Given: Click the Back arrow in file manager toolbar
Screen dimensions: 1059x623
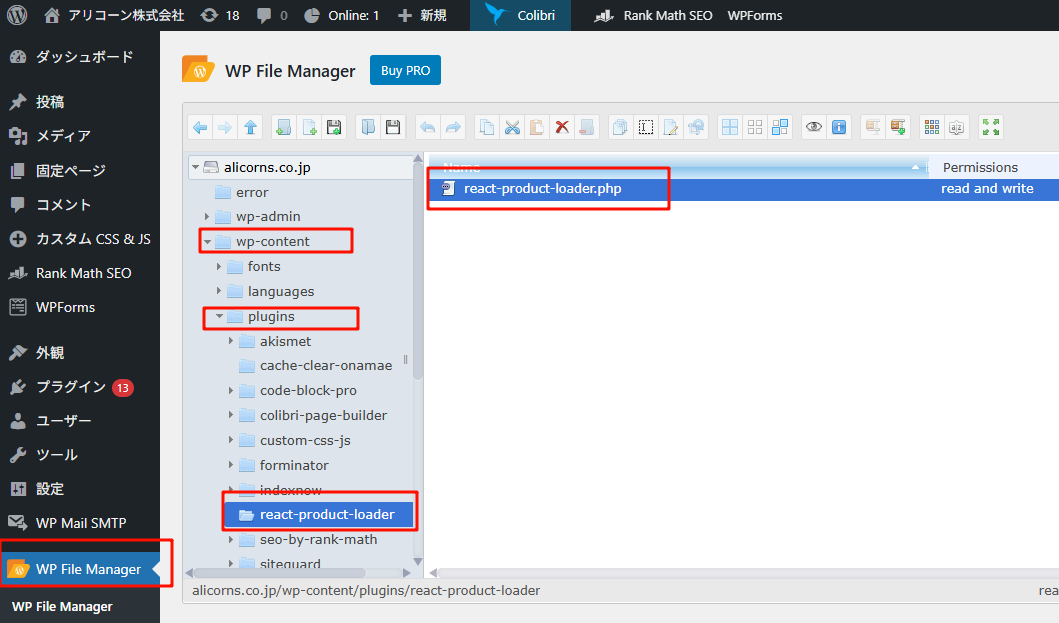Looking at the screenshot, I should [200, 127].
